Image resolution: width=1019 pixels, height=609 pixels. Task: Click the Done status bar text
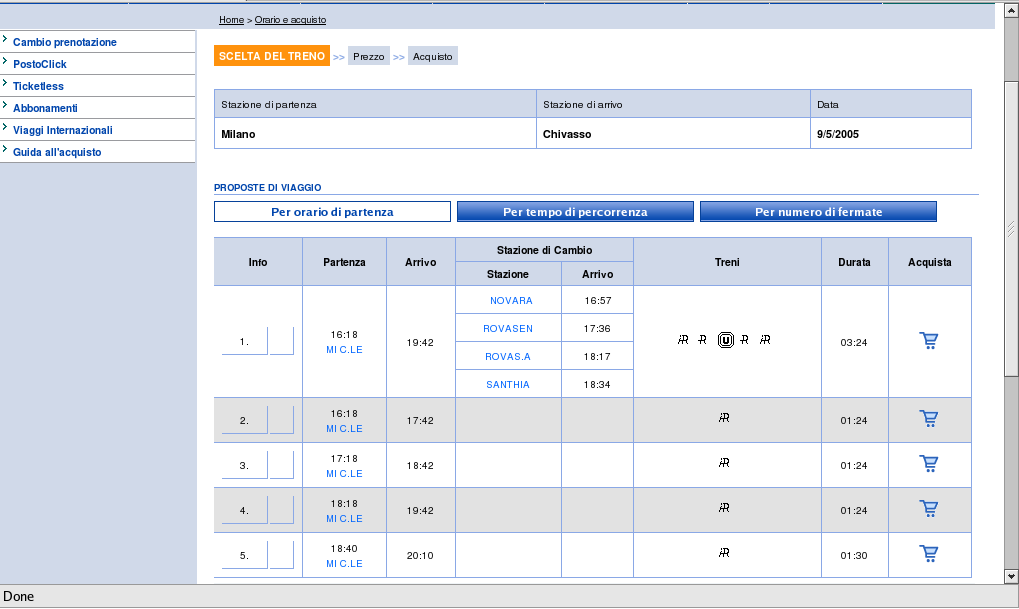(x=19, y=597)
